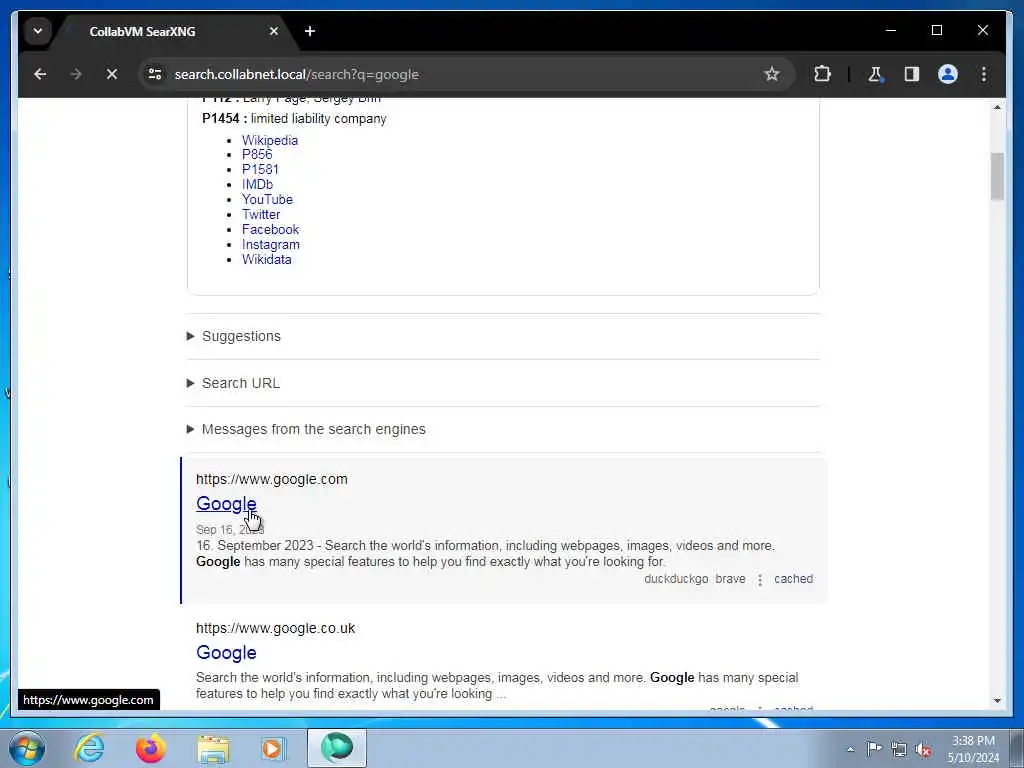Click the duckduckgo engine label
1024x768 pixels.
tap(676, 579)
